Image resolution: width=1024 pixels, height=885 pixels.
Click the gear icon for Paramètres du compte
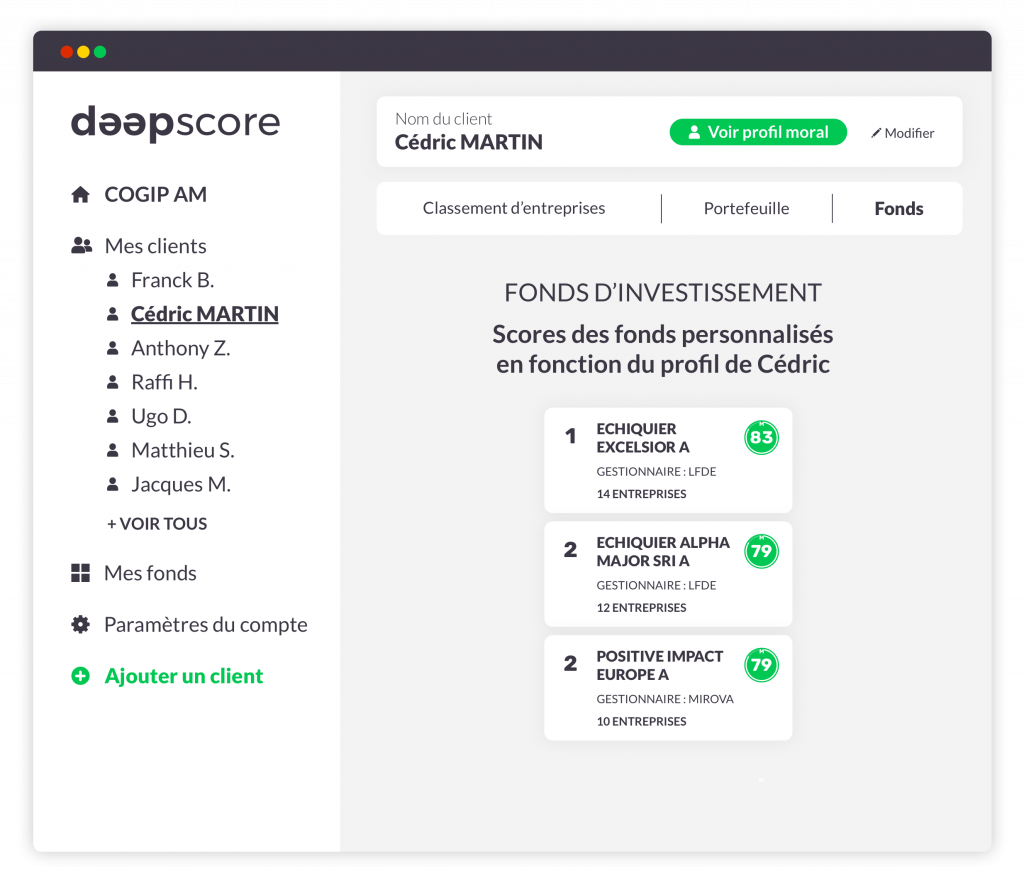pyautogui.click(x=80, y=624)
